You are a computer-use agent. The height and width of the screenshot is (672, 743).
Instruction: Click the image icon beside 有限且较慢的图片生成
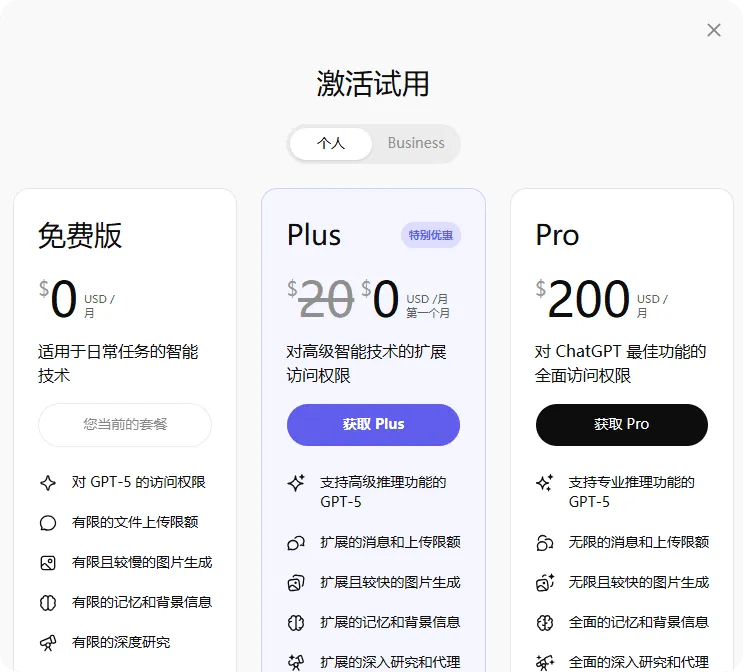(x=48, y=563)
